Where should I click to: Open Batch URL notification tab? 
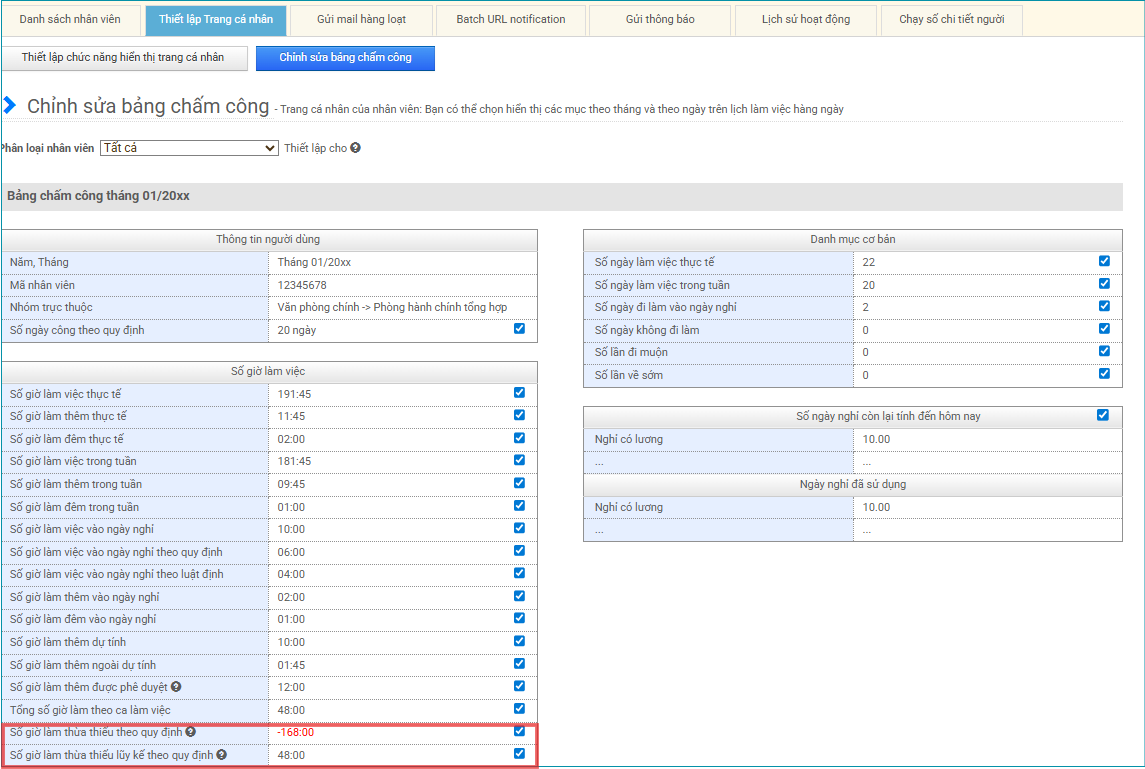pyautogui.click(x=510, y=20)
